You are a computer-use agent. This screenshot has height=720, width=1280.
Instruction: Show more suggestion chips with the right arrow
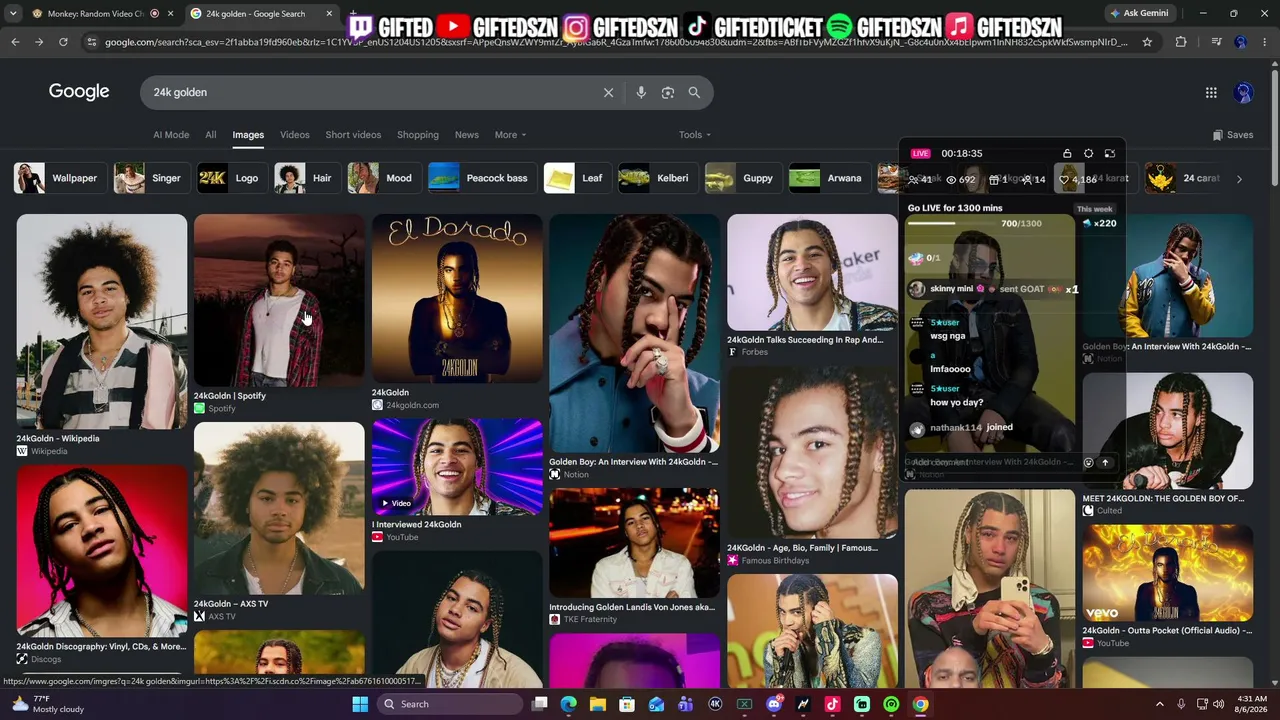point(1239,179)
